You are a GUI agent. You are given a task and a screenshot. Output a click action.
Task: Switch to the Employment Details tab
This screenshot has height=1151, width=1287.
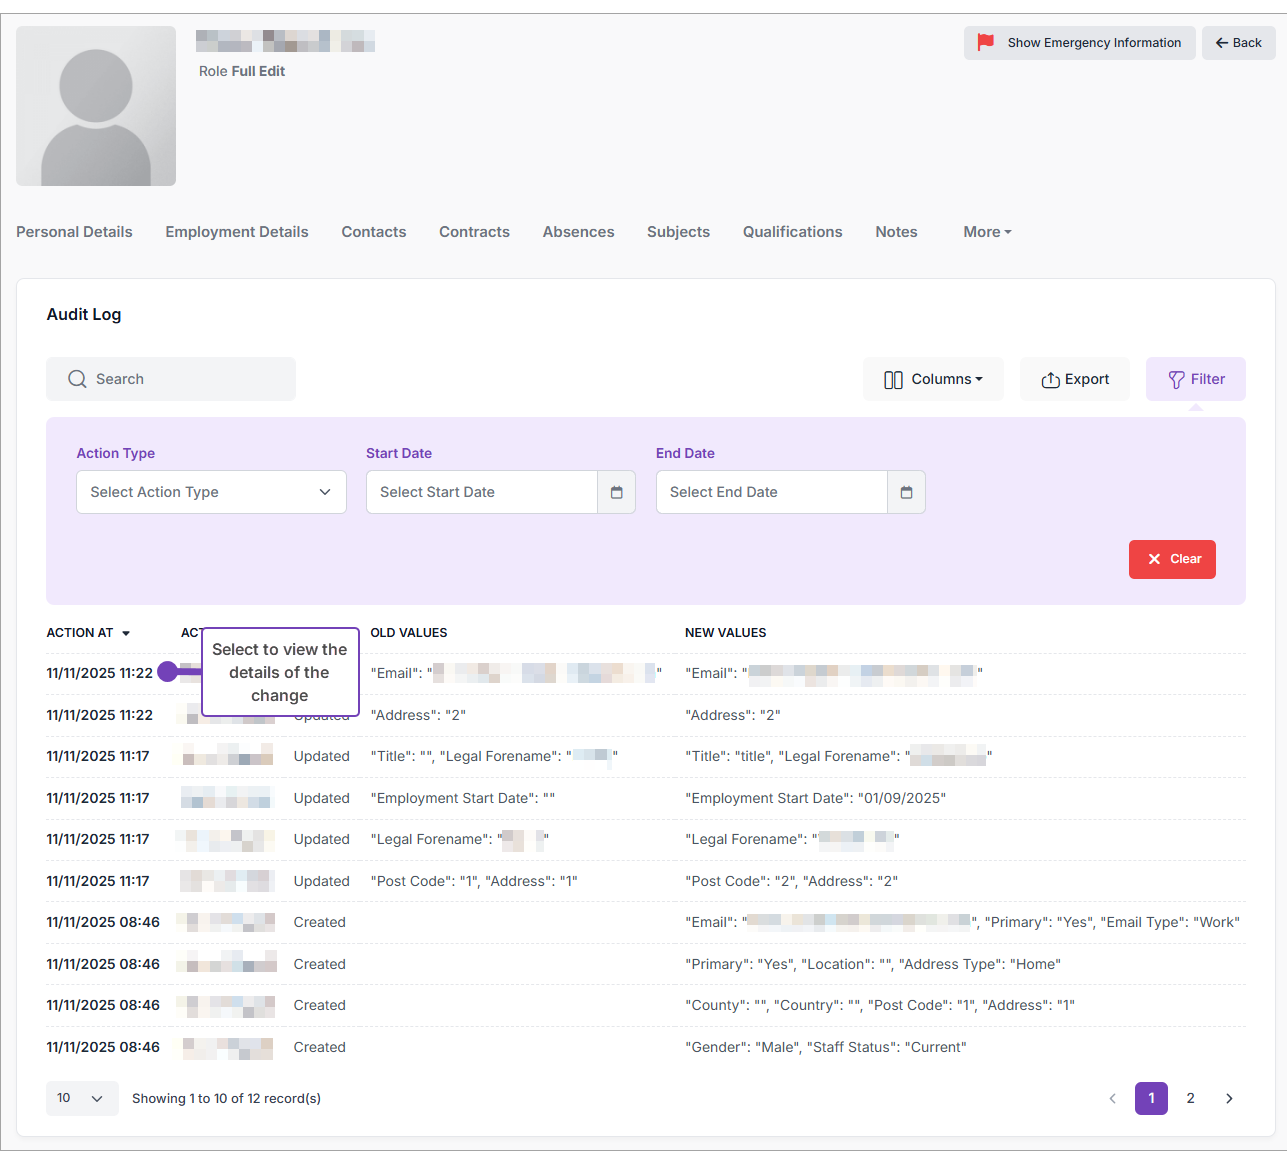(x=237, y=232)
